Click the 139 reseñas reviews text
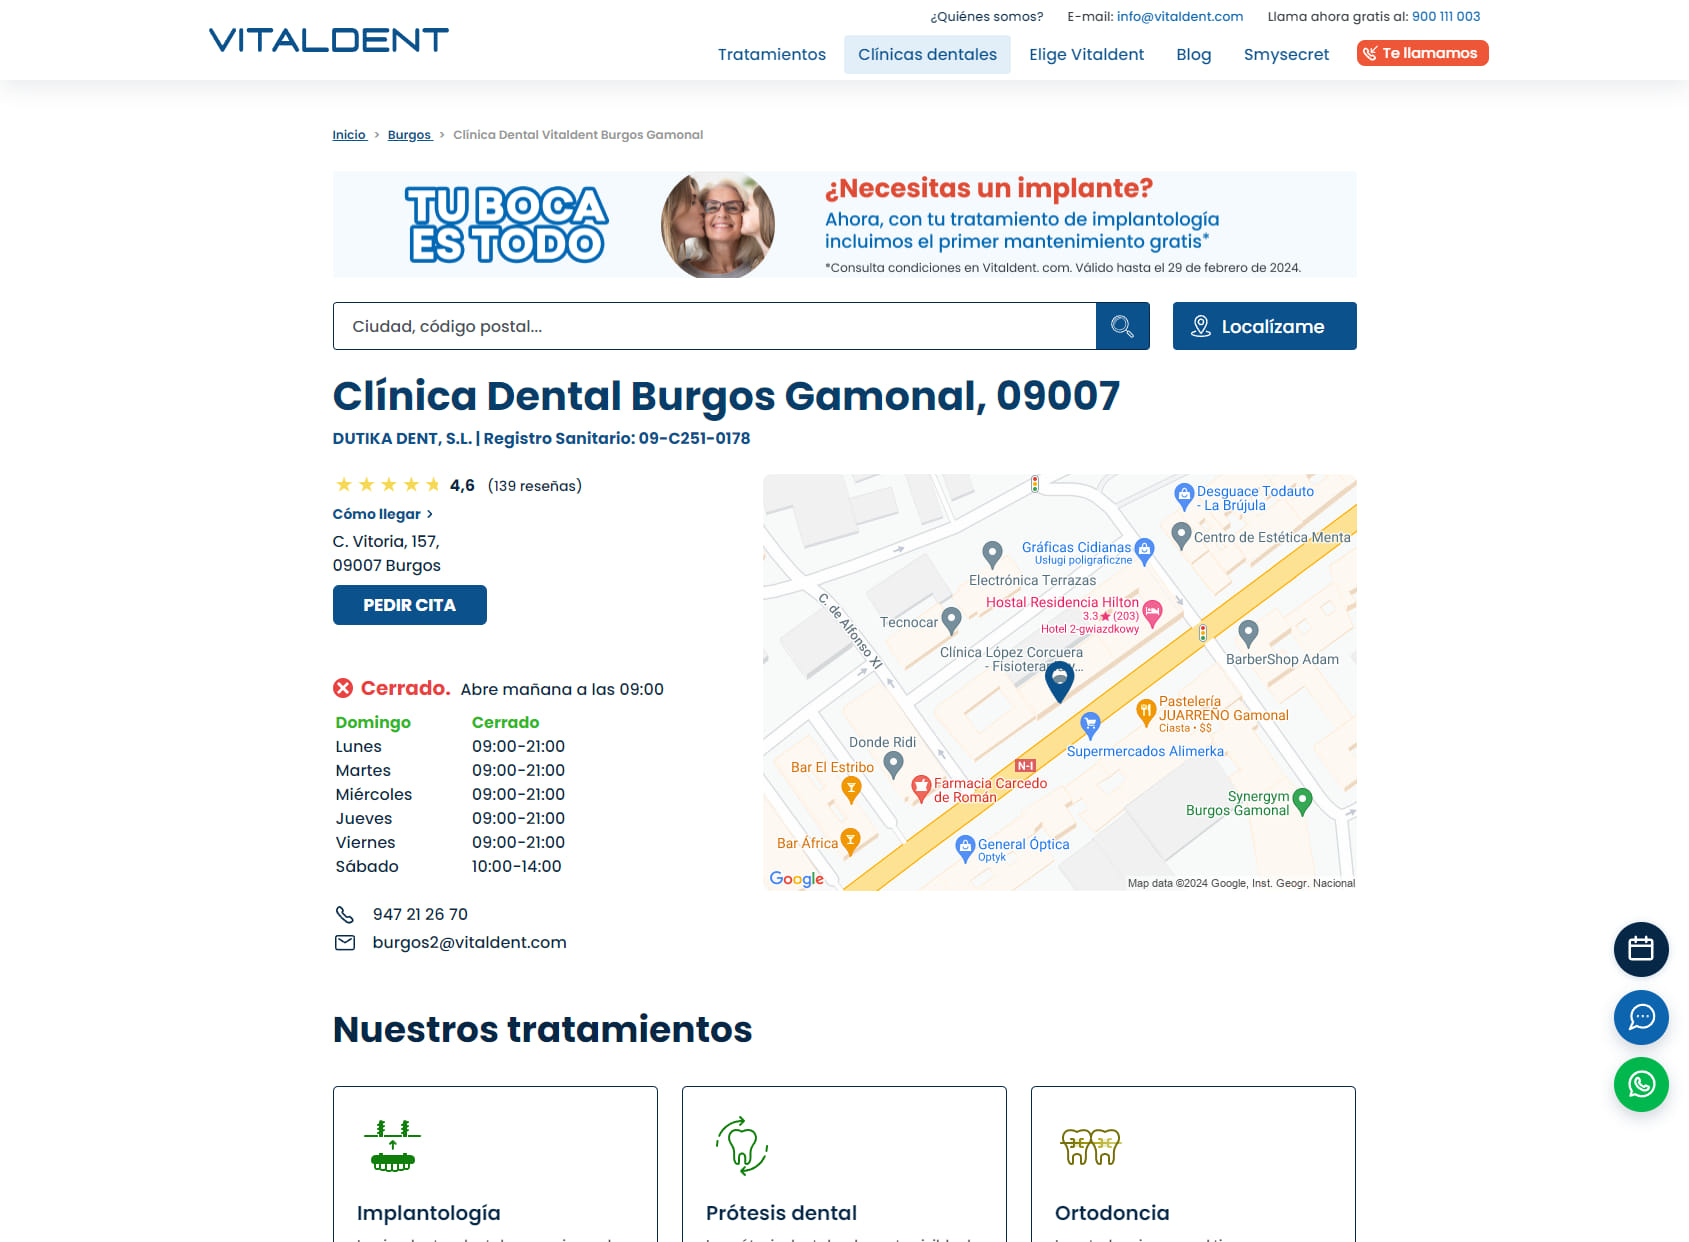The height and width of the screenshot is (1242, 1689). [535, 486]
